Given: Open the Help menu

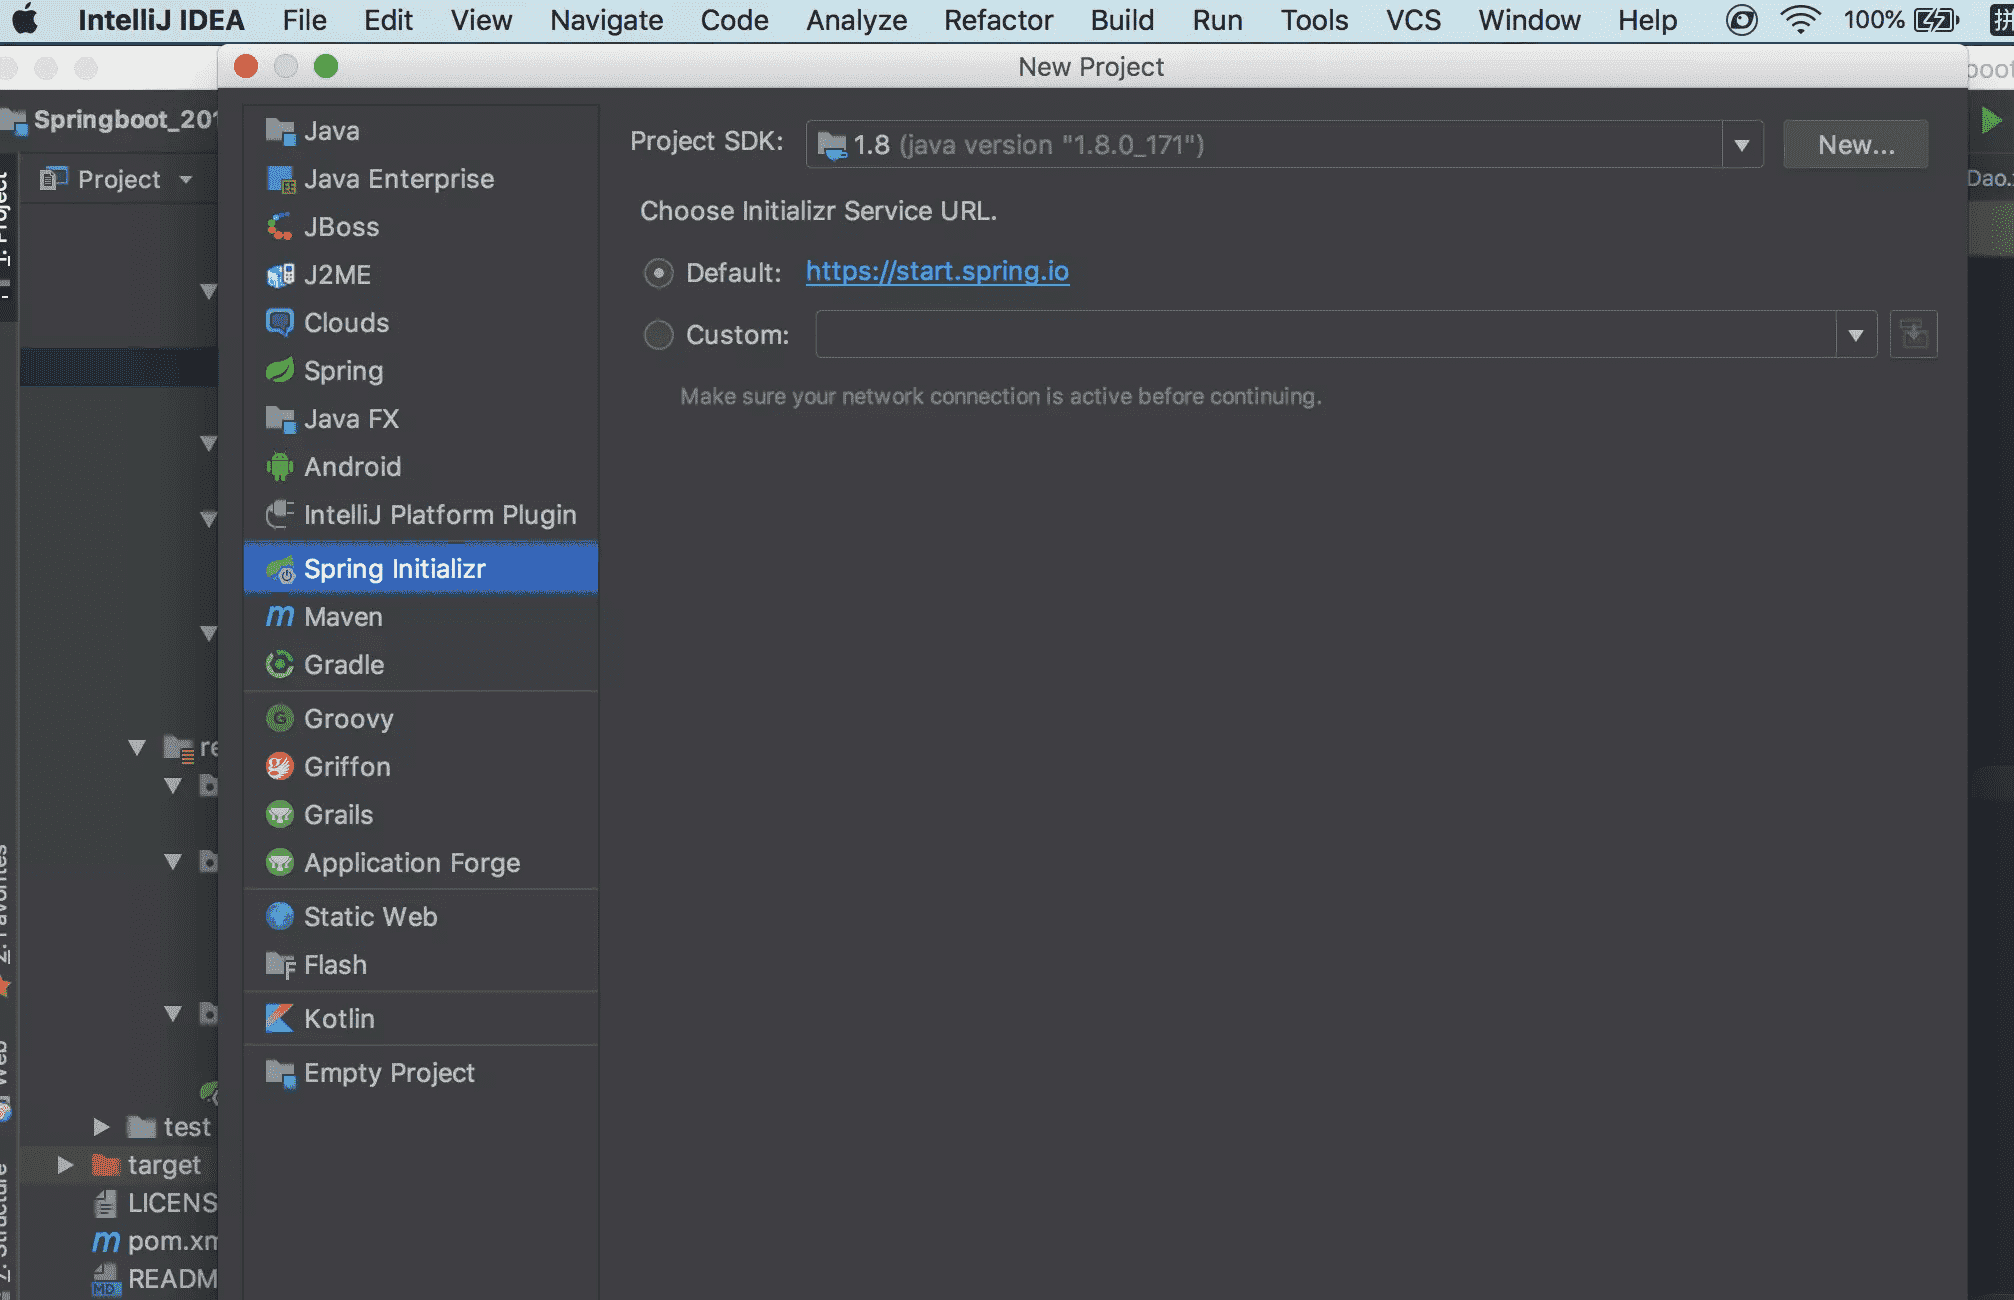Looking at the screenshot, I should tap(1647, 20).
